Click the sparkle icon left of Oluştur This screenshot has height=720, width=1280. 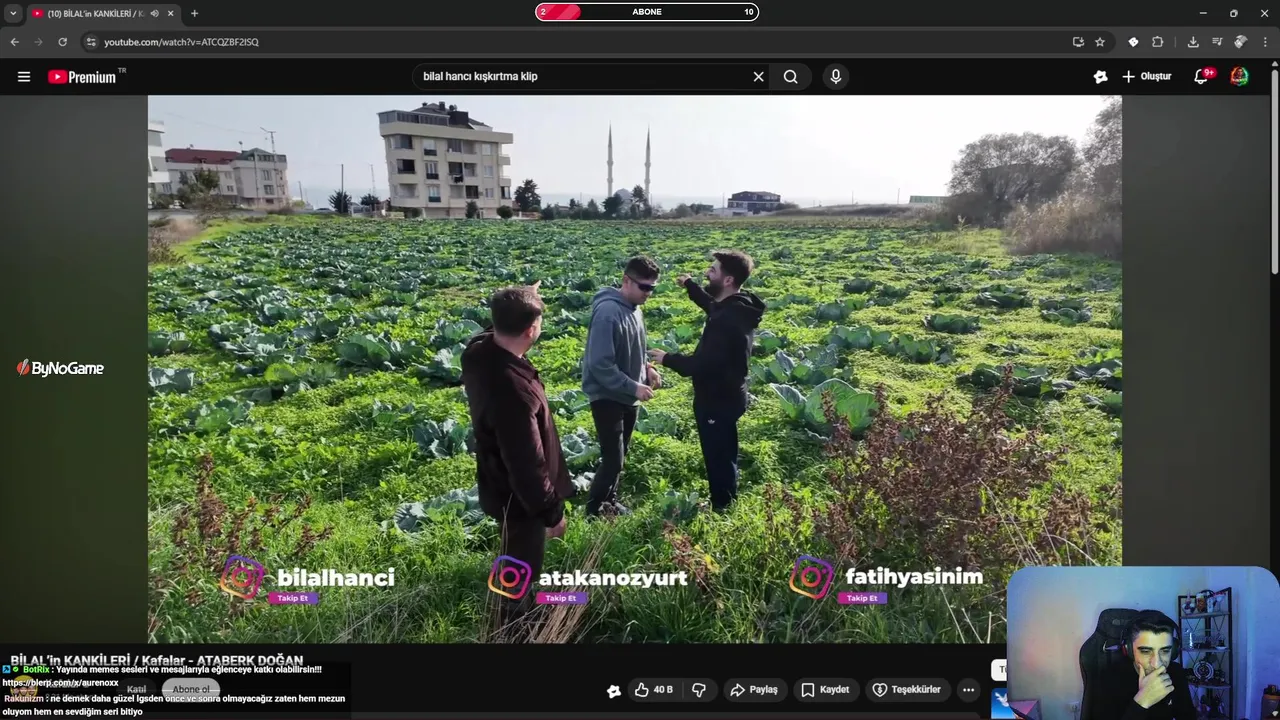click(1100, 77)
